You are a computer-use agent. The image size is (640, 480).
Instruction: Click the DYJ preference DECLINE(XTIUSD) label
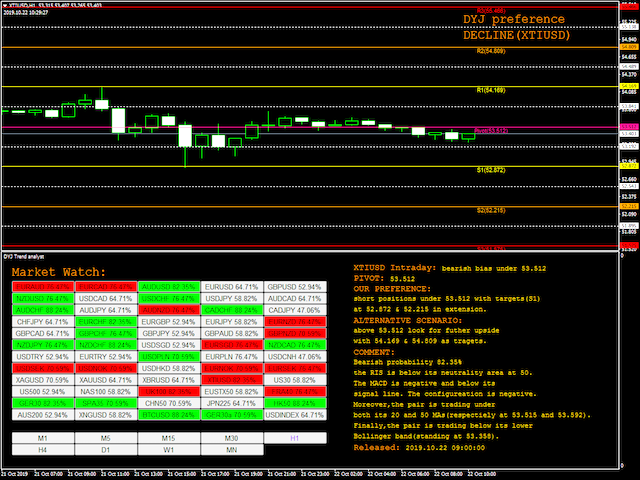[510, 27]
